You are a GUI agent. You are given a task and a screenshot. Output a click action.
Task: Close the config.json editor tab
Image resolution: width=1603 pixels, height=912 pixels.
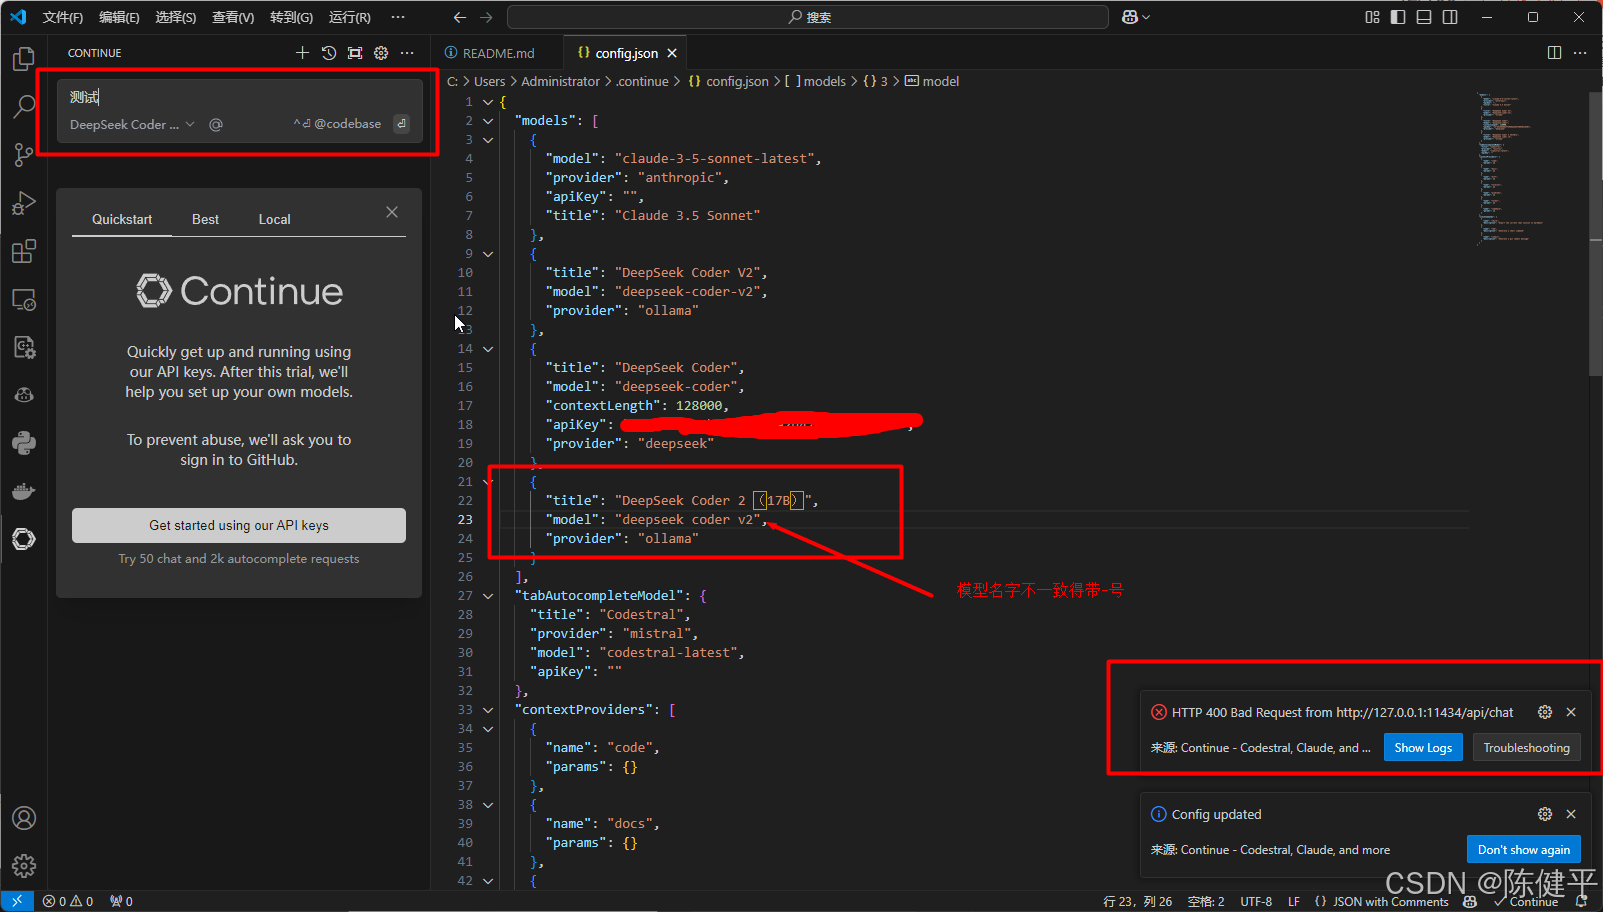[x=672, y=53]
